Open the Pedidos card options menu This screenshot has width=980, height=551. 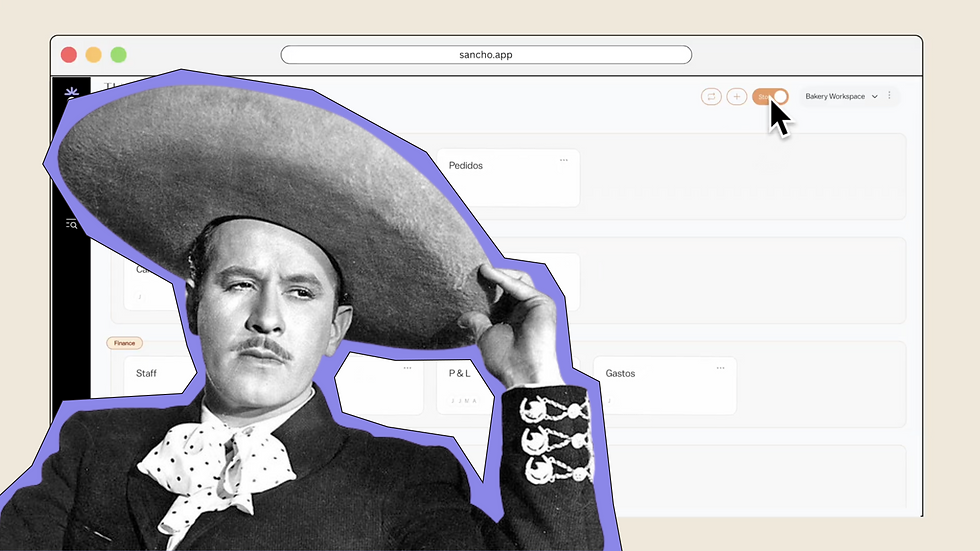pos(564,161)
